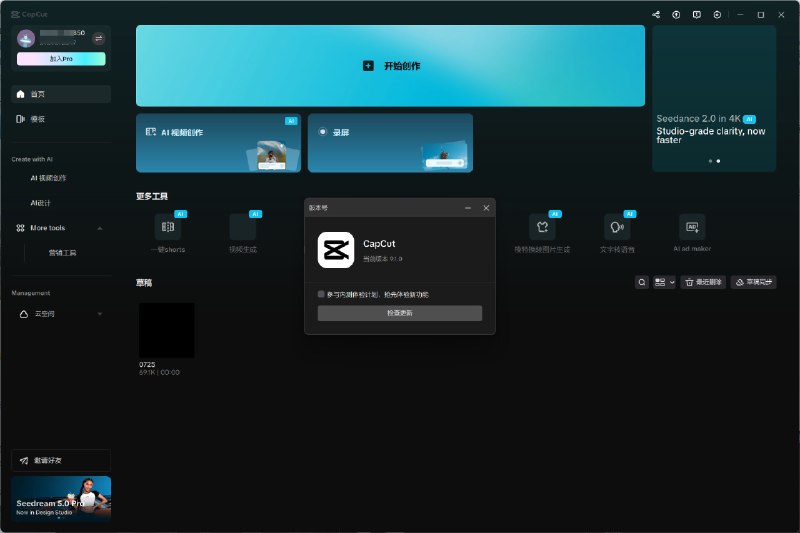Click the 最近删除 trash button
The width and height of the screenshot is (800, 533).
[703, 282]
